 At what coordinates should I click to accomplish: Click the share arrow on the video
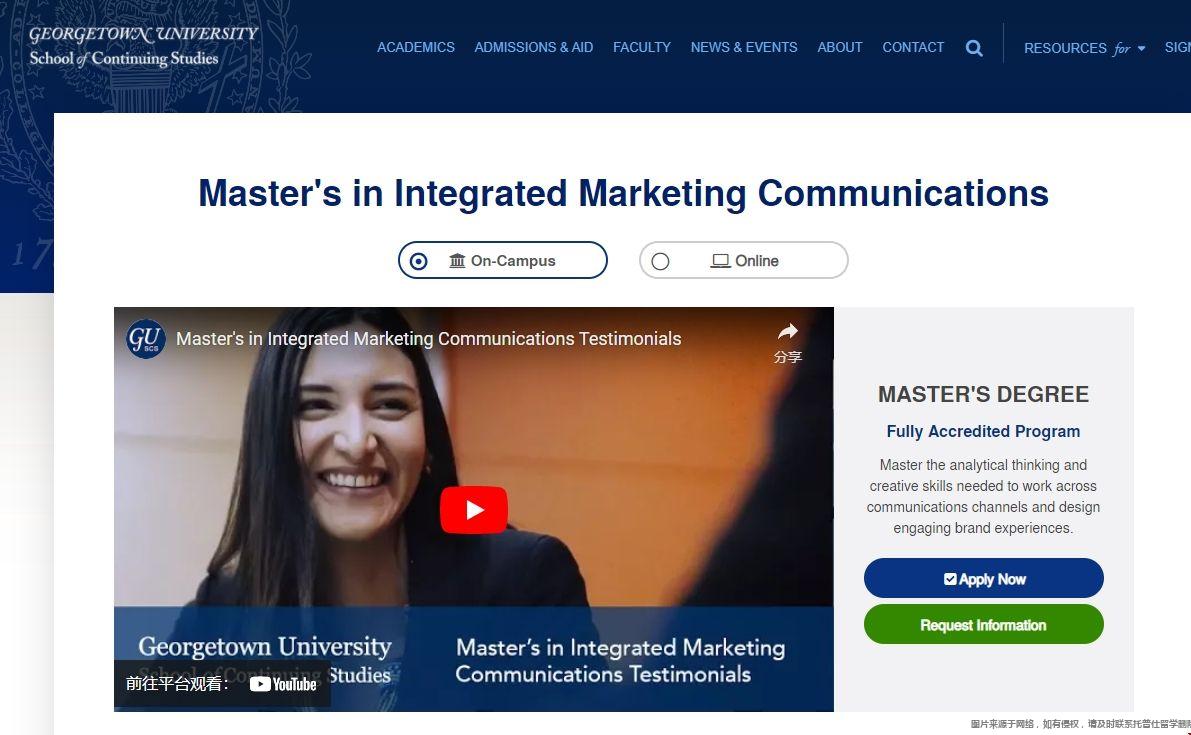coord(788,332)
